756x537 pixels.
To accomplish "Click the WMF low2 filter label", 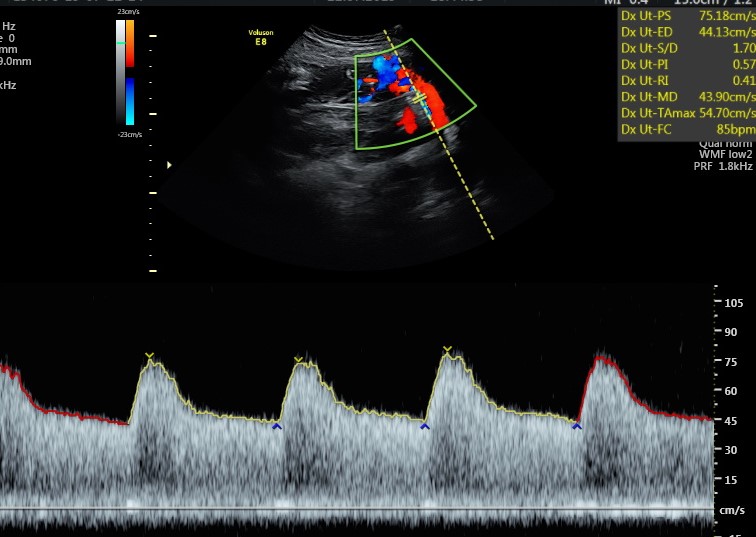I will 722,155.
